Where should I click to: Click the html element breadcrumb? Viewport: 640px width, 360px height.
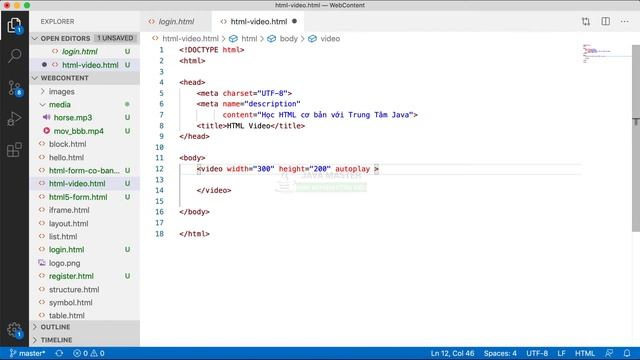249,39
